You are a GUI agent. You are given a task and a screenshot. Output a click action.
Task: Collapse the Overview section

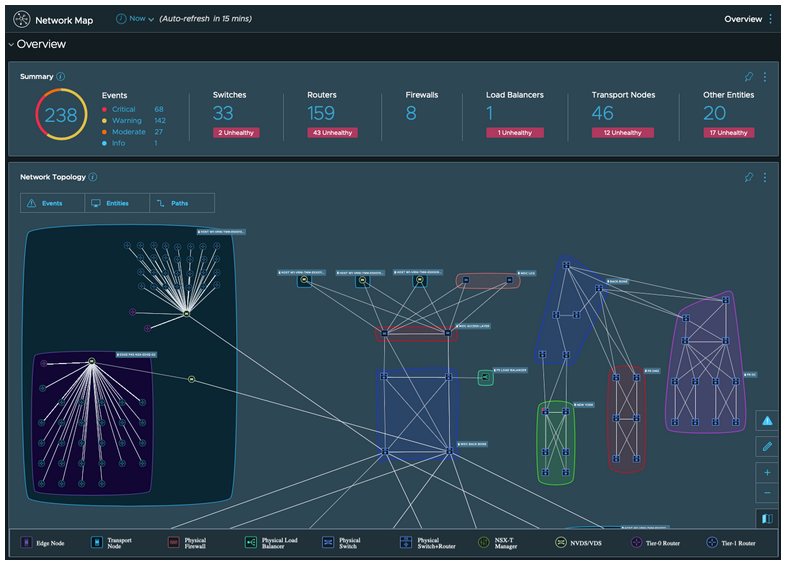click(x=11, y=45)
